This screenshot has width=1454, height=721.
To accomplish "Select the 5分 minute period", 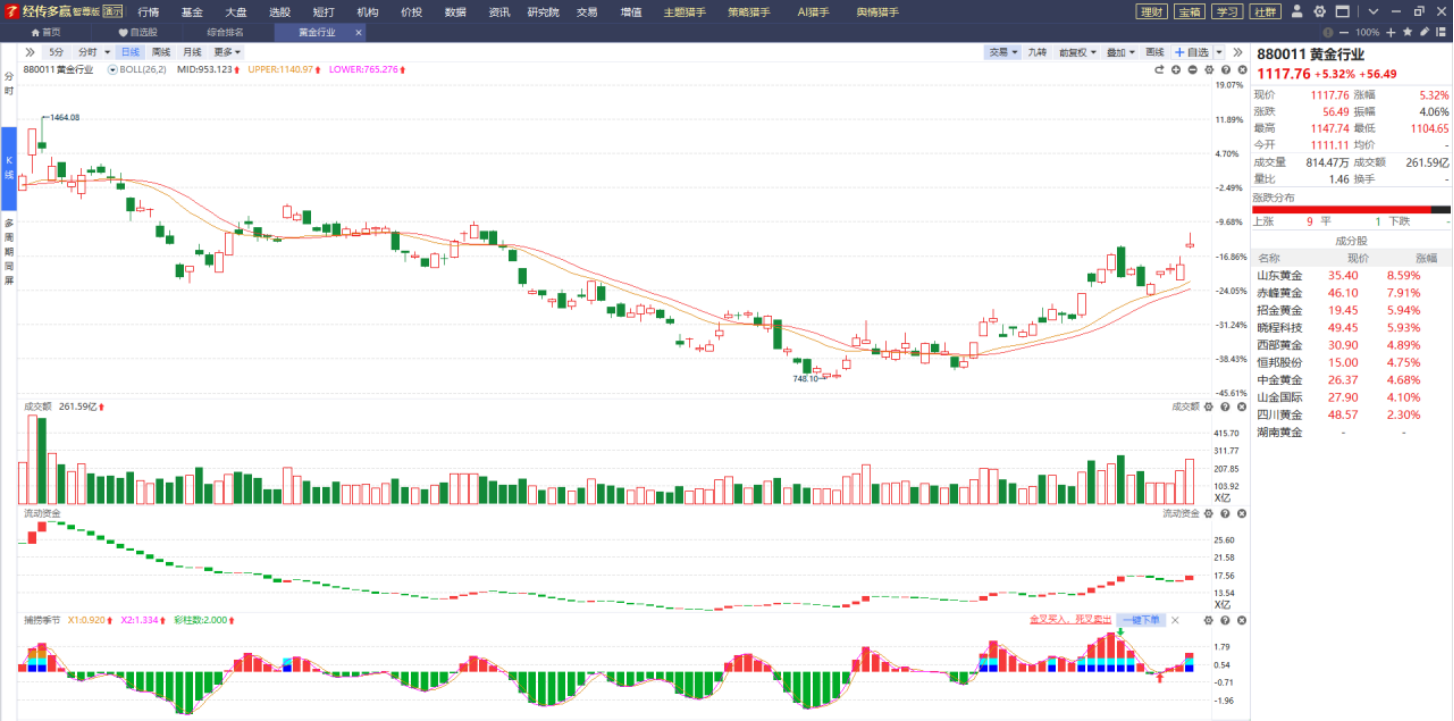I will [57, 52].
